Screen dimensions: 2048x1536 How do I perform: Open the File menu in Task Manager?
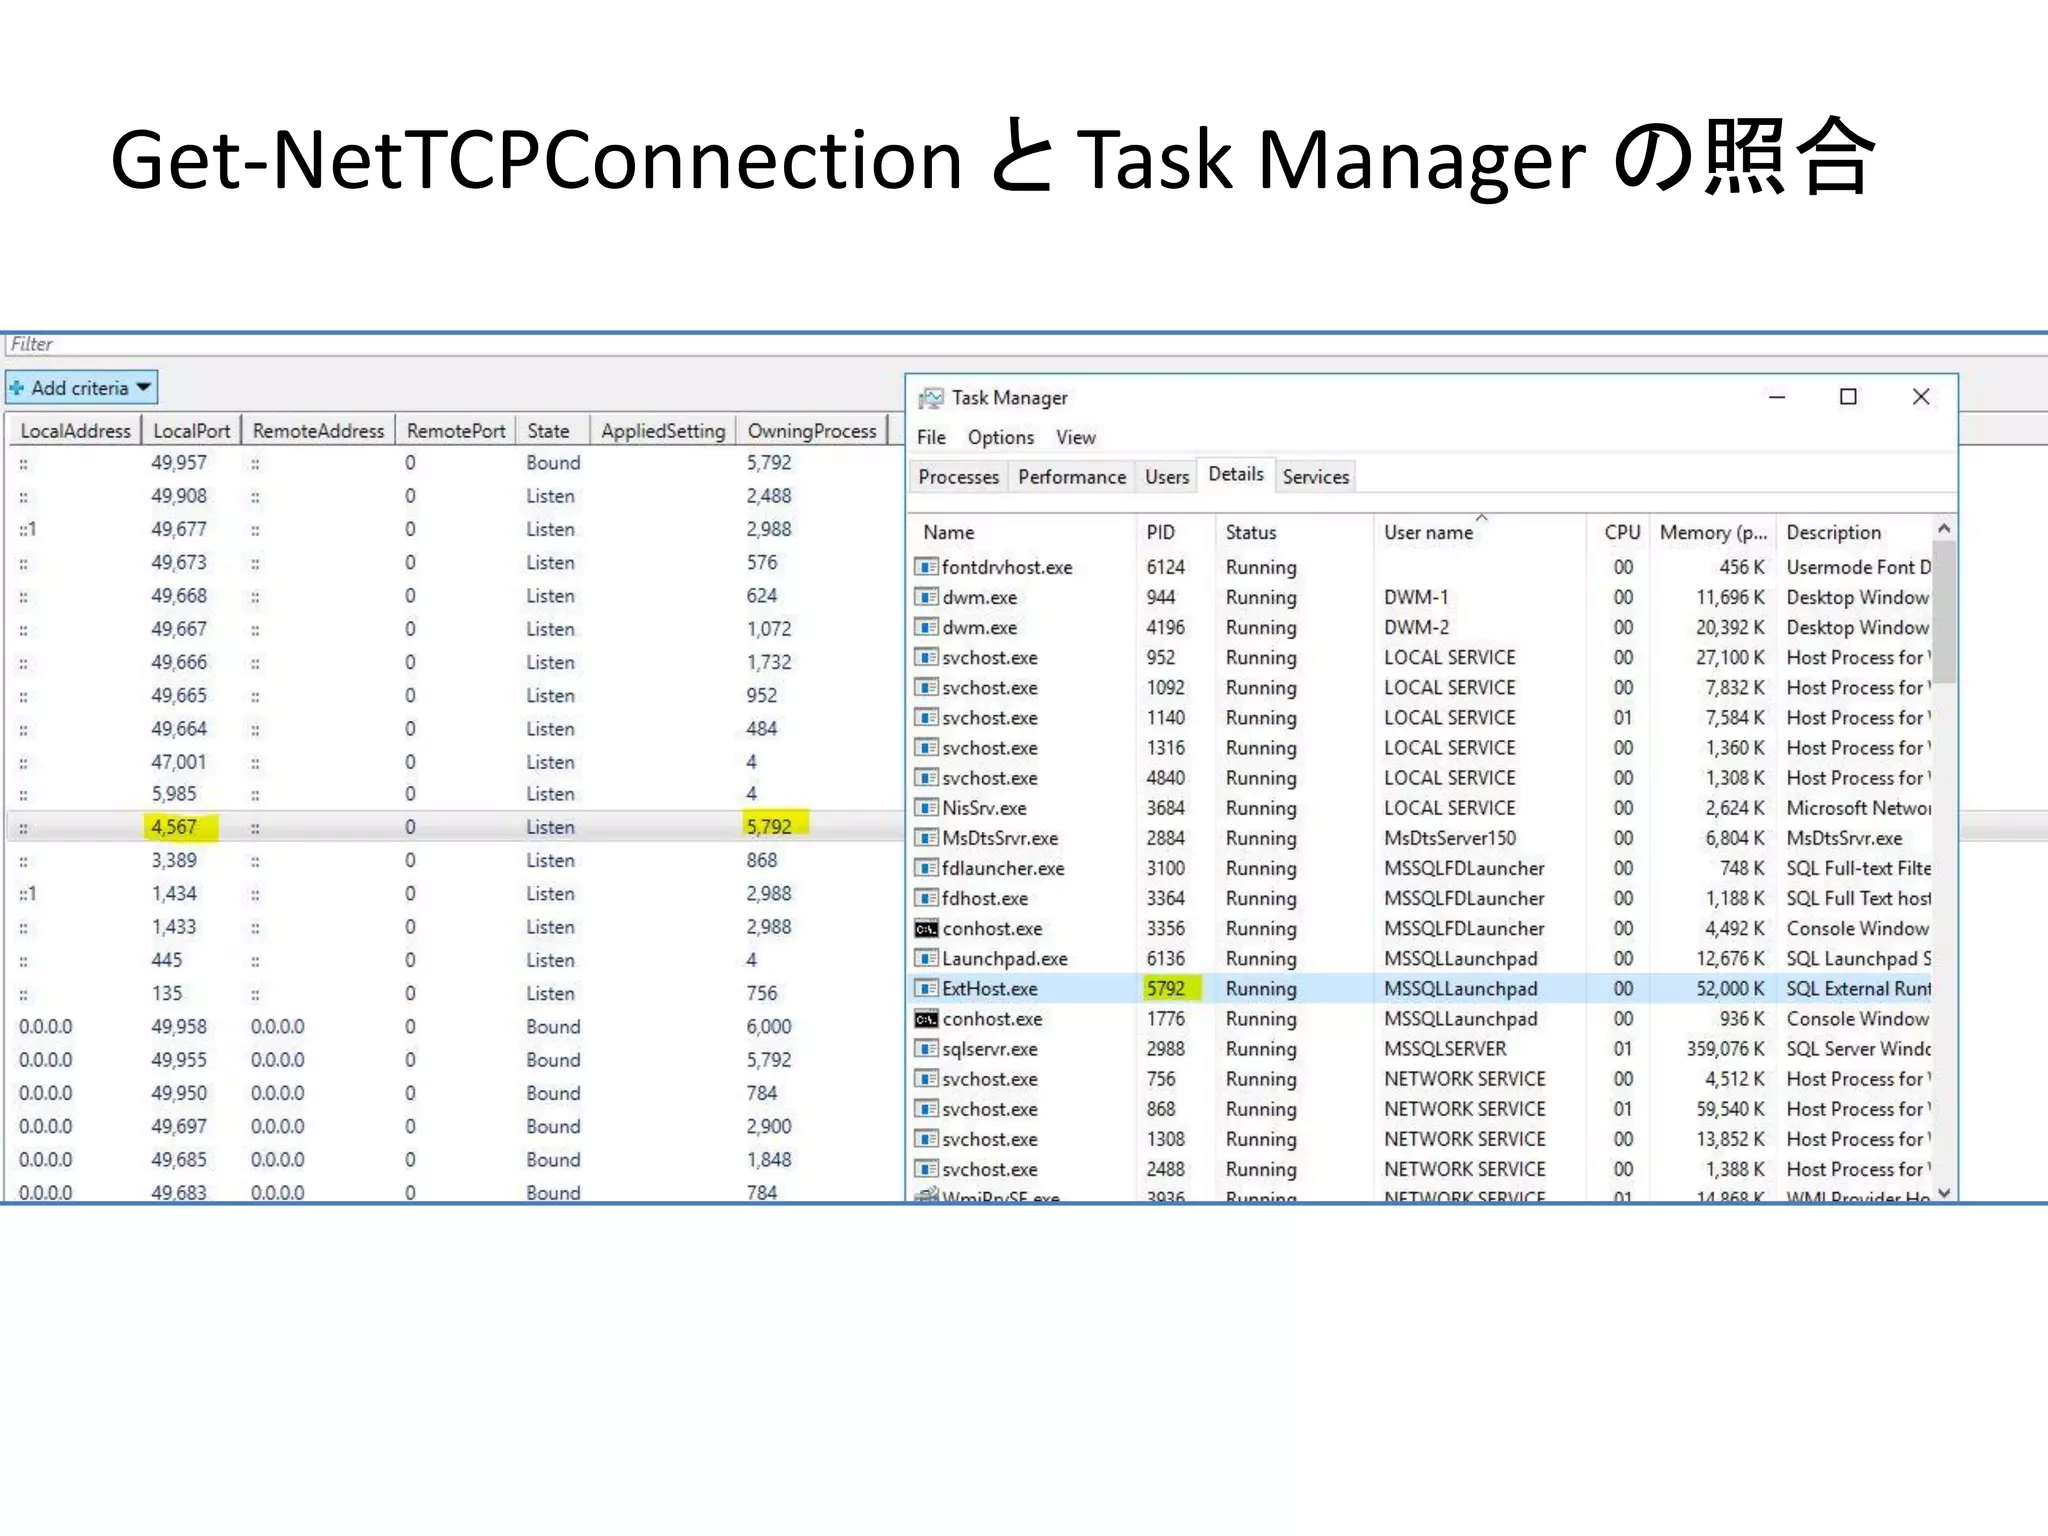[x=931, y=437]
